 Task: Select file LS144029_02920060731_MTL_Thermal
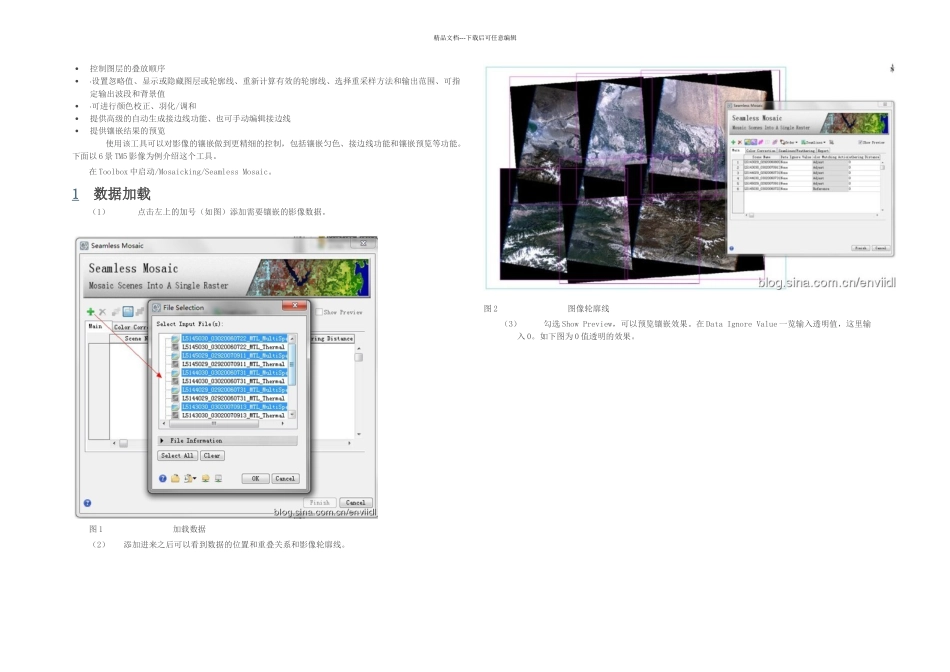click(x=233, y=398)
